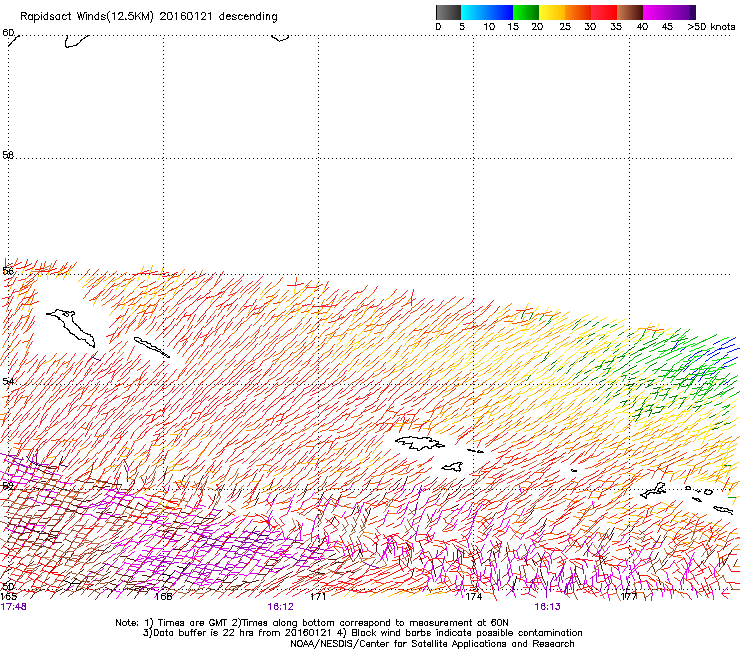Click the red 30-35 knots legend swatch

click(x=604, y=12)
